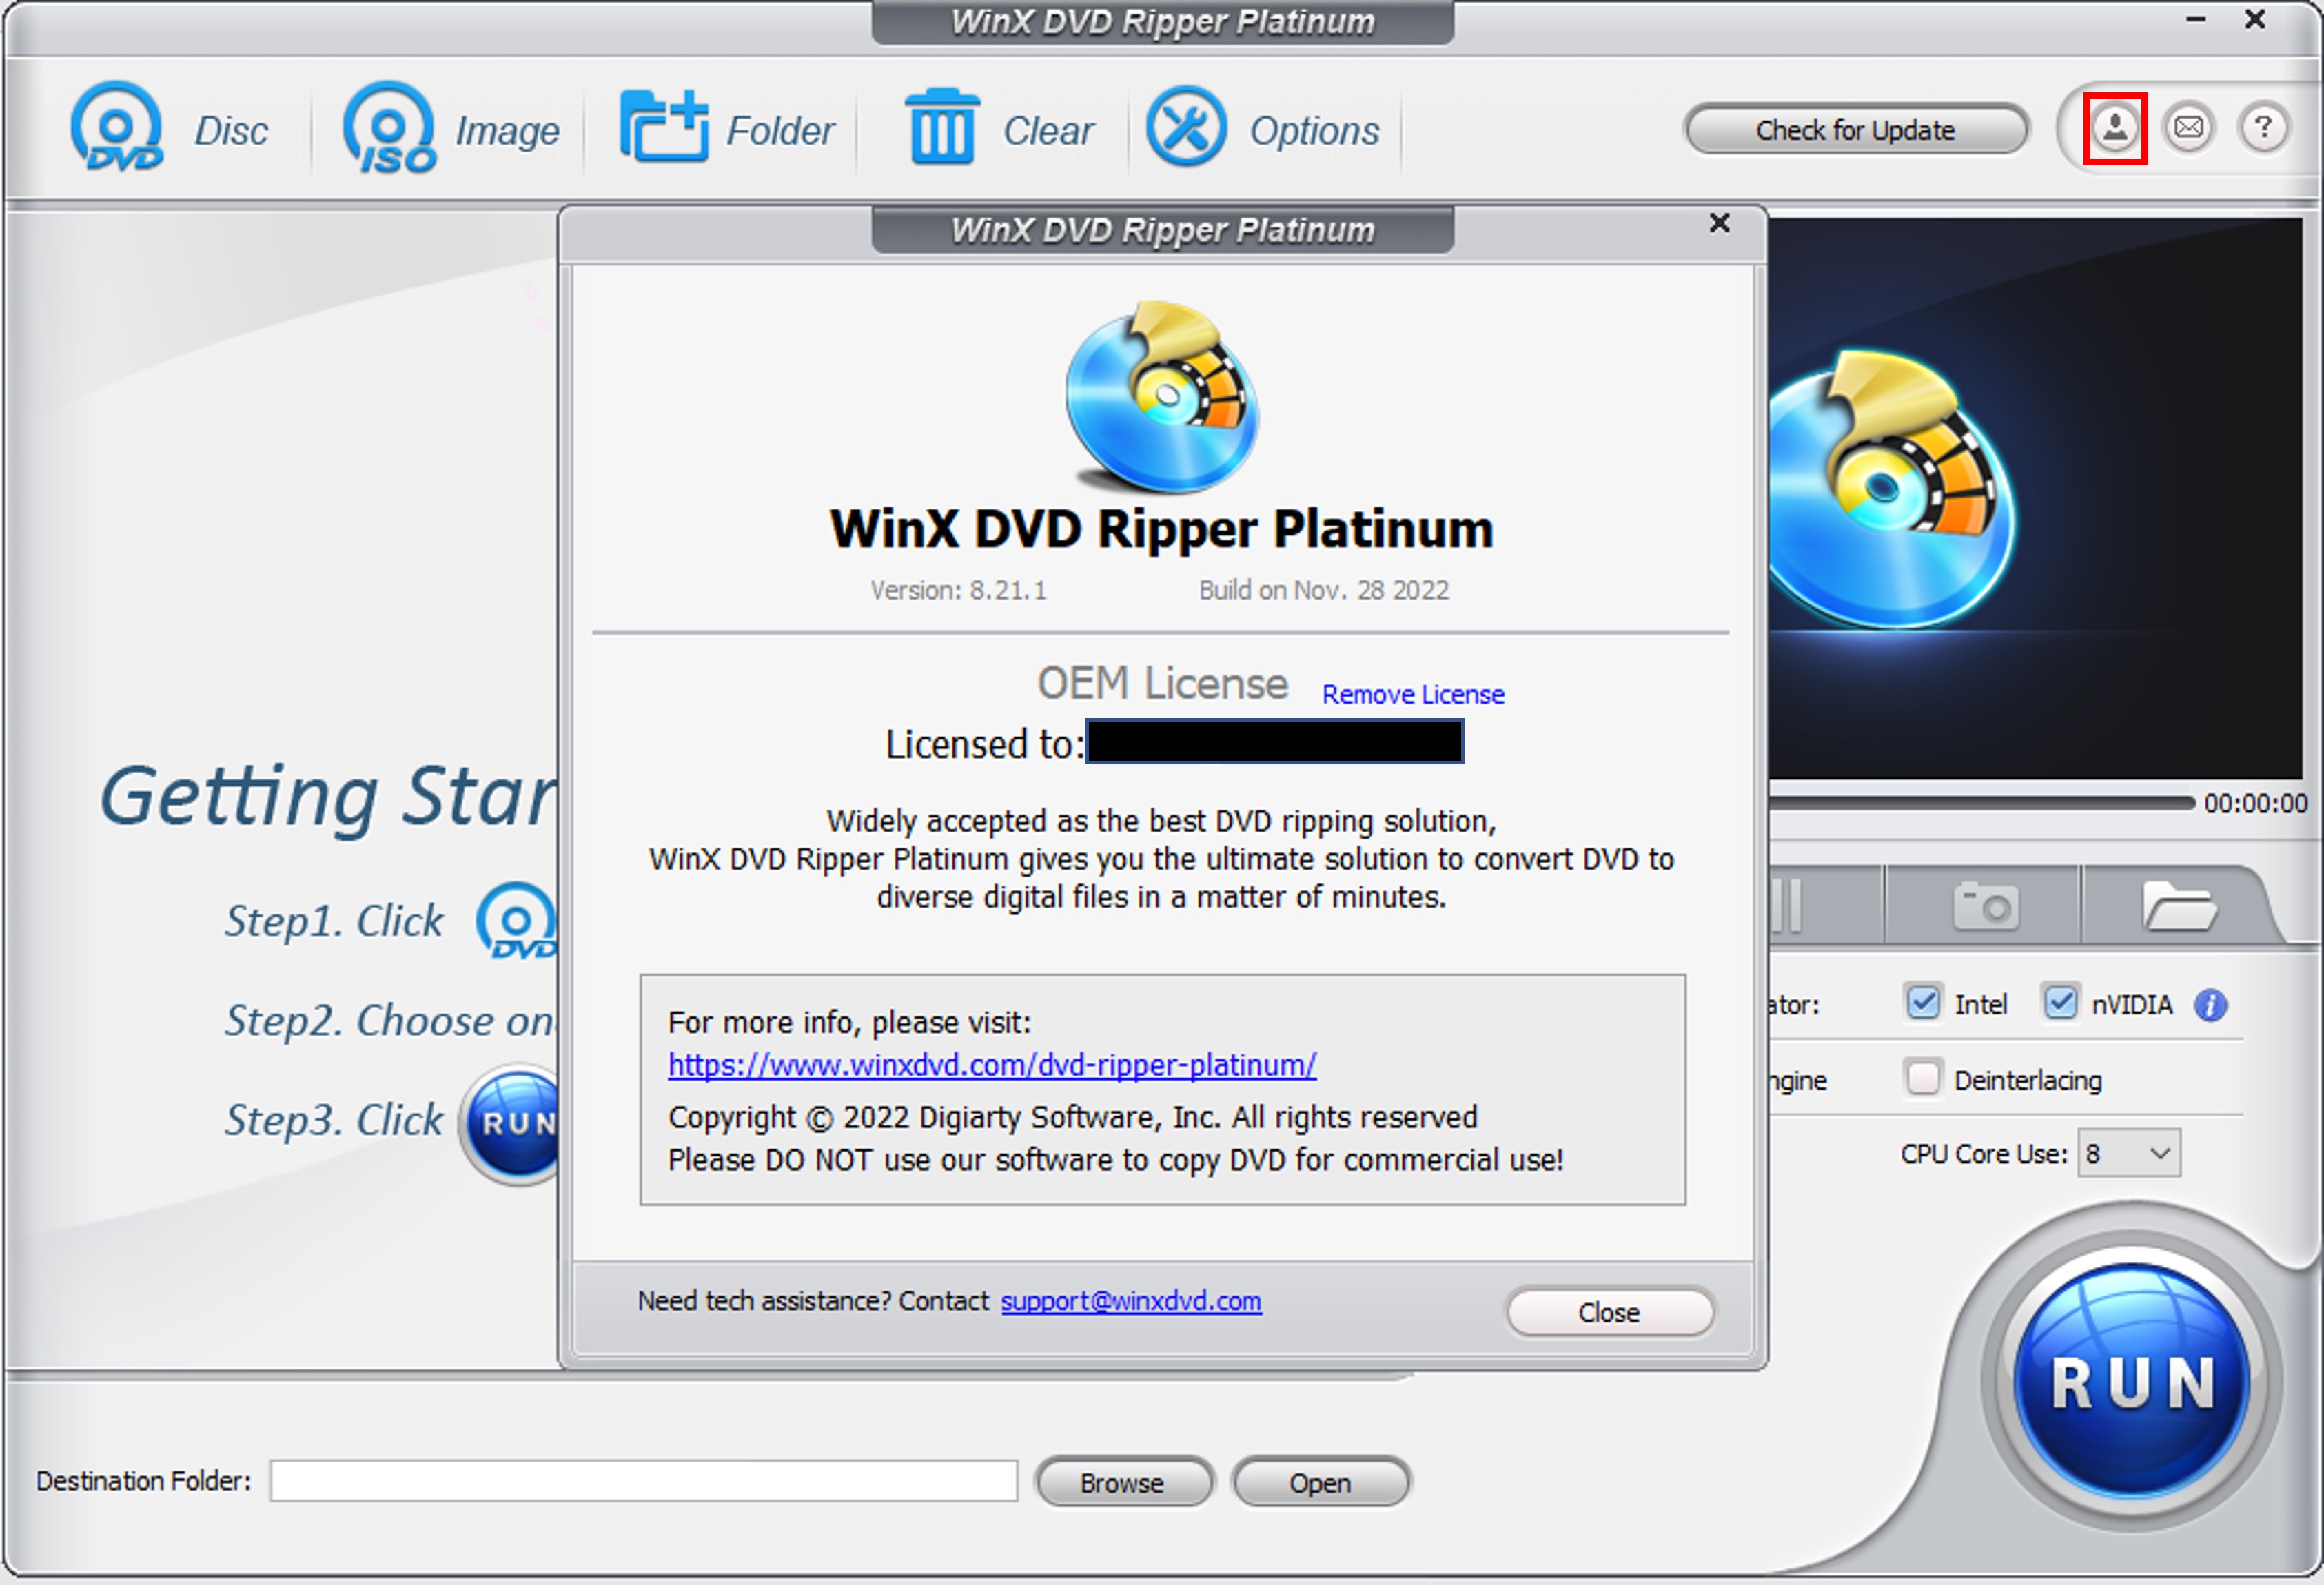
Task: Click the Remove License link
Action: tap(1412, 694)
